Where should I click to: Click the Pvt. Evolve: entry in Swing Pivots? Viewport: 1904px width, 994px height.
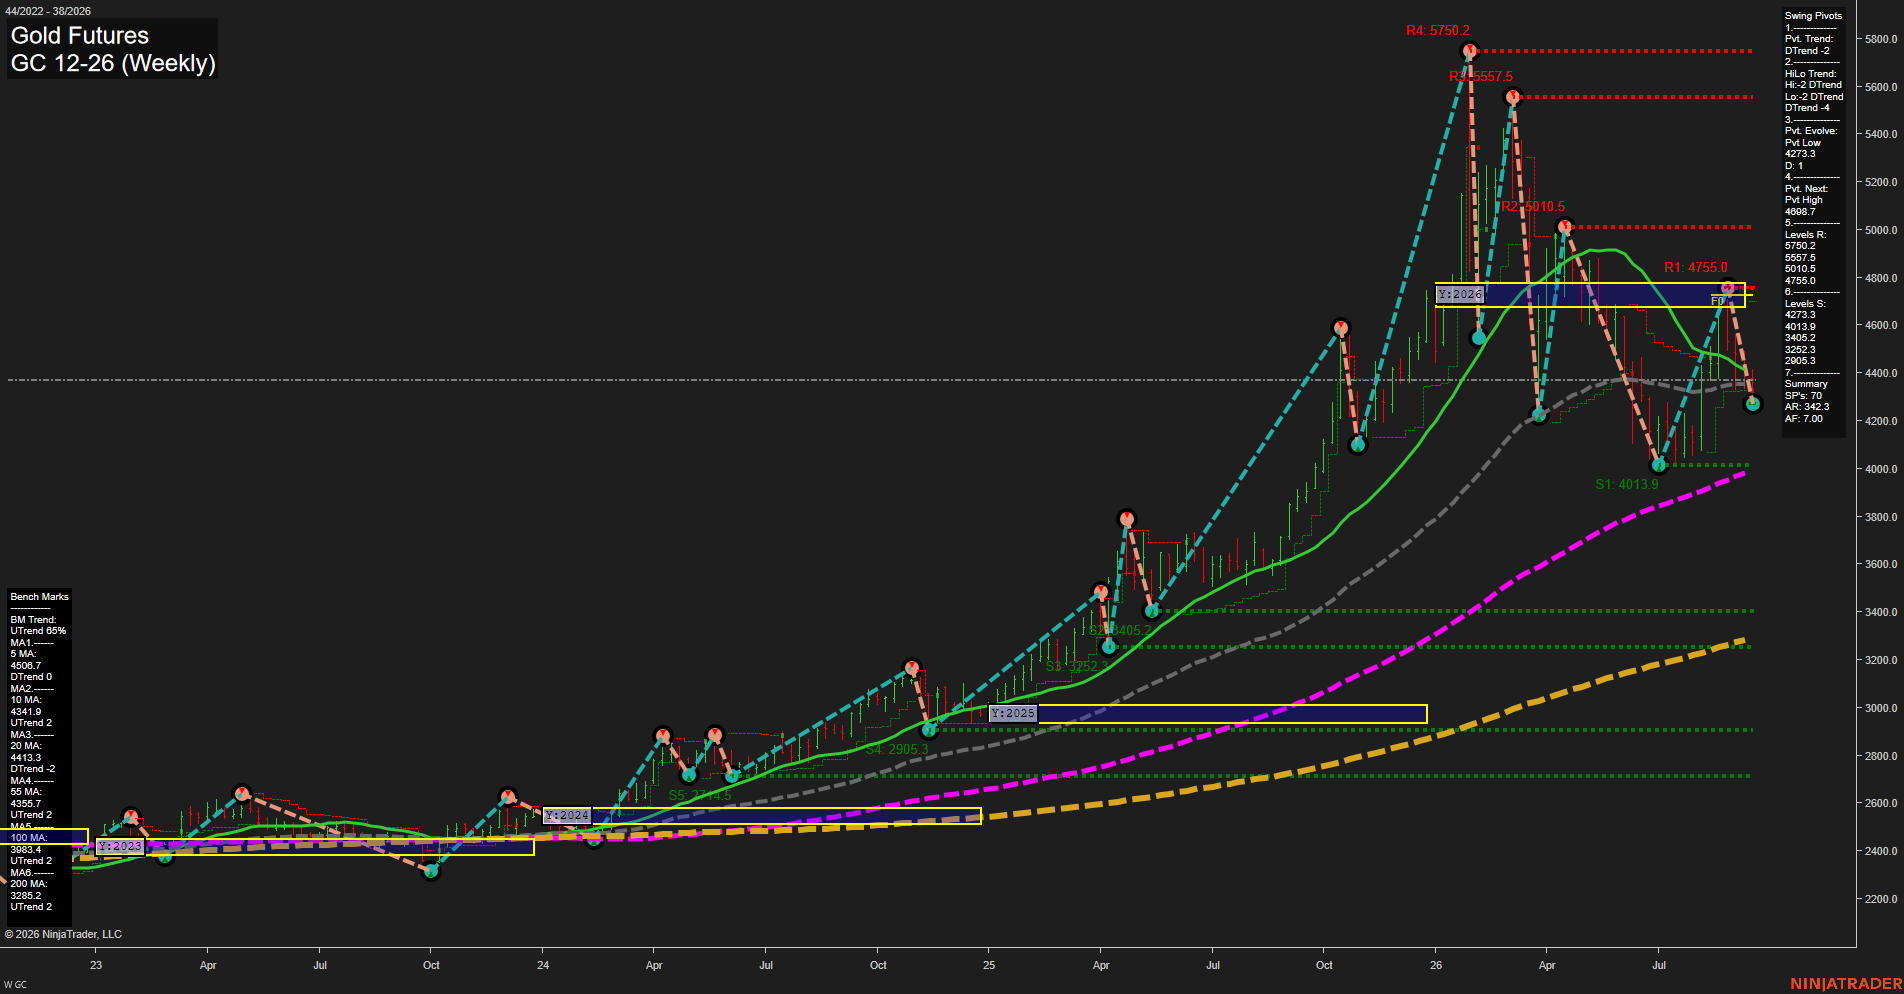(x=1811, y=131)
